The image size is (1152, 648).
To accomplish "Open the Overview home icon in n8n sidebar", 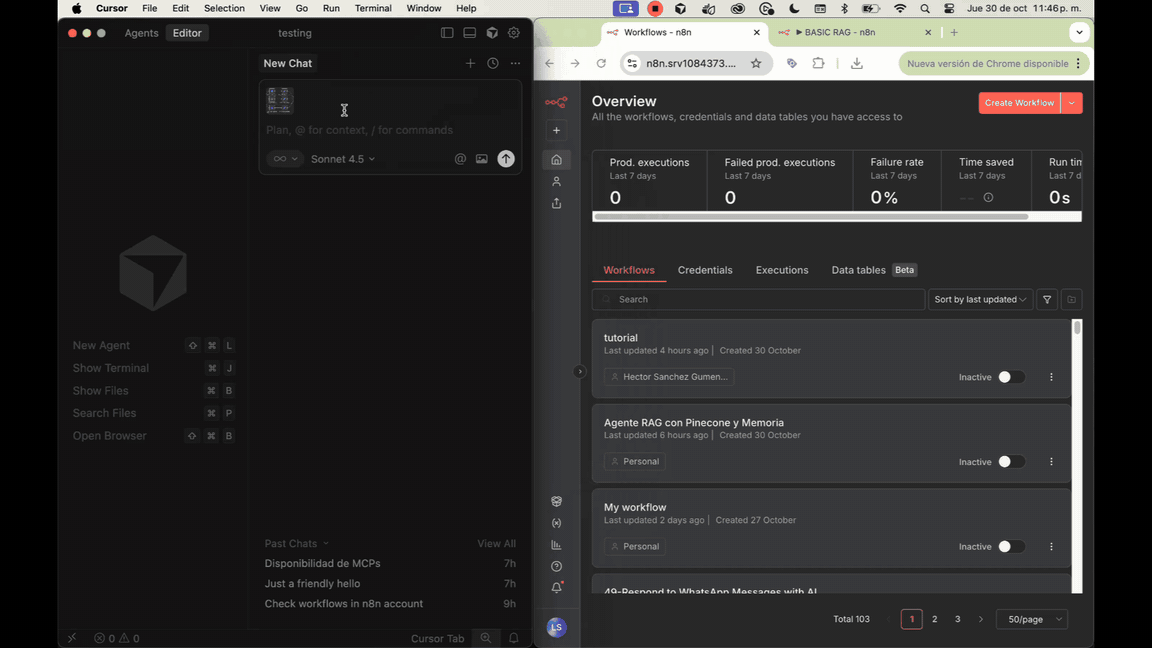I will click(x=556, y=160).
